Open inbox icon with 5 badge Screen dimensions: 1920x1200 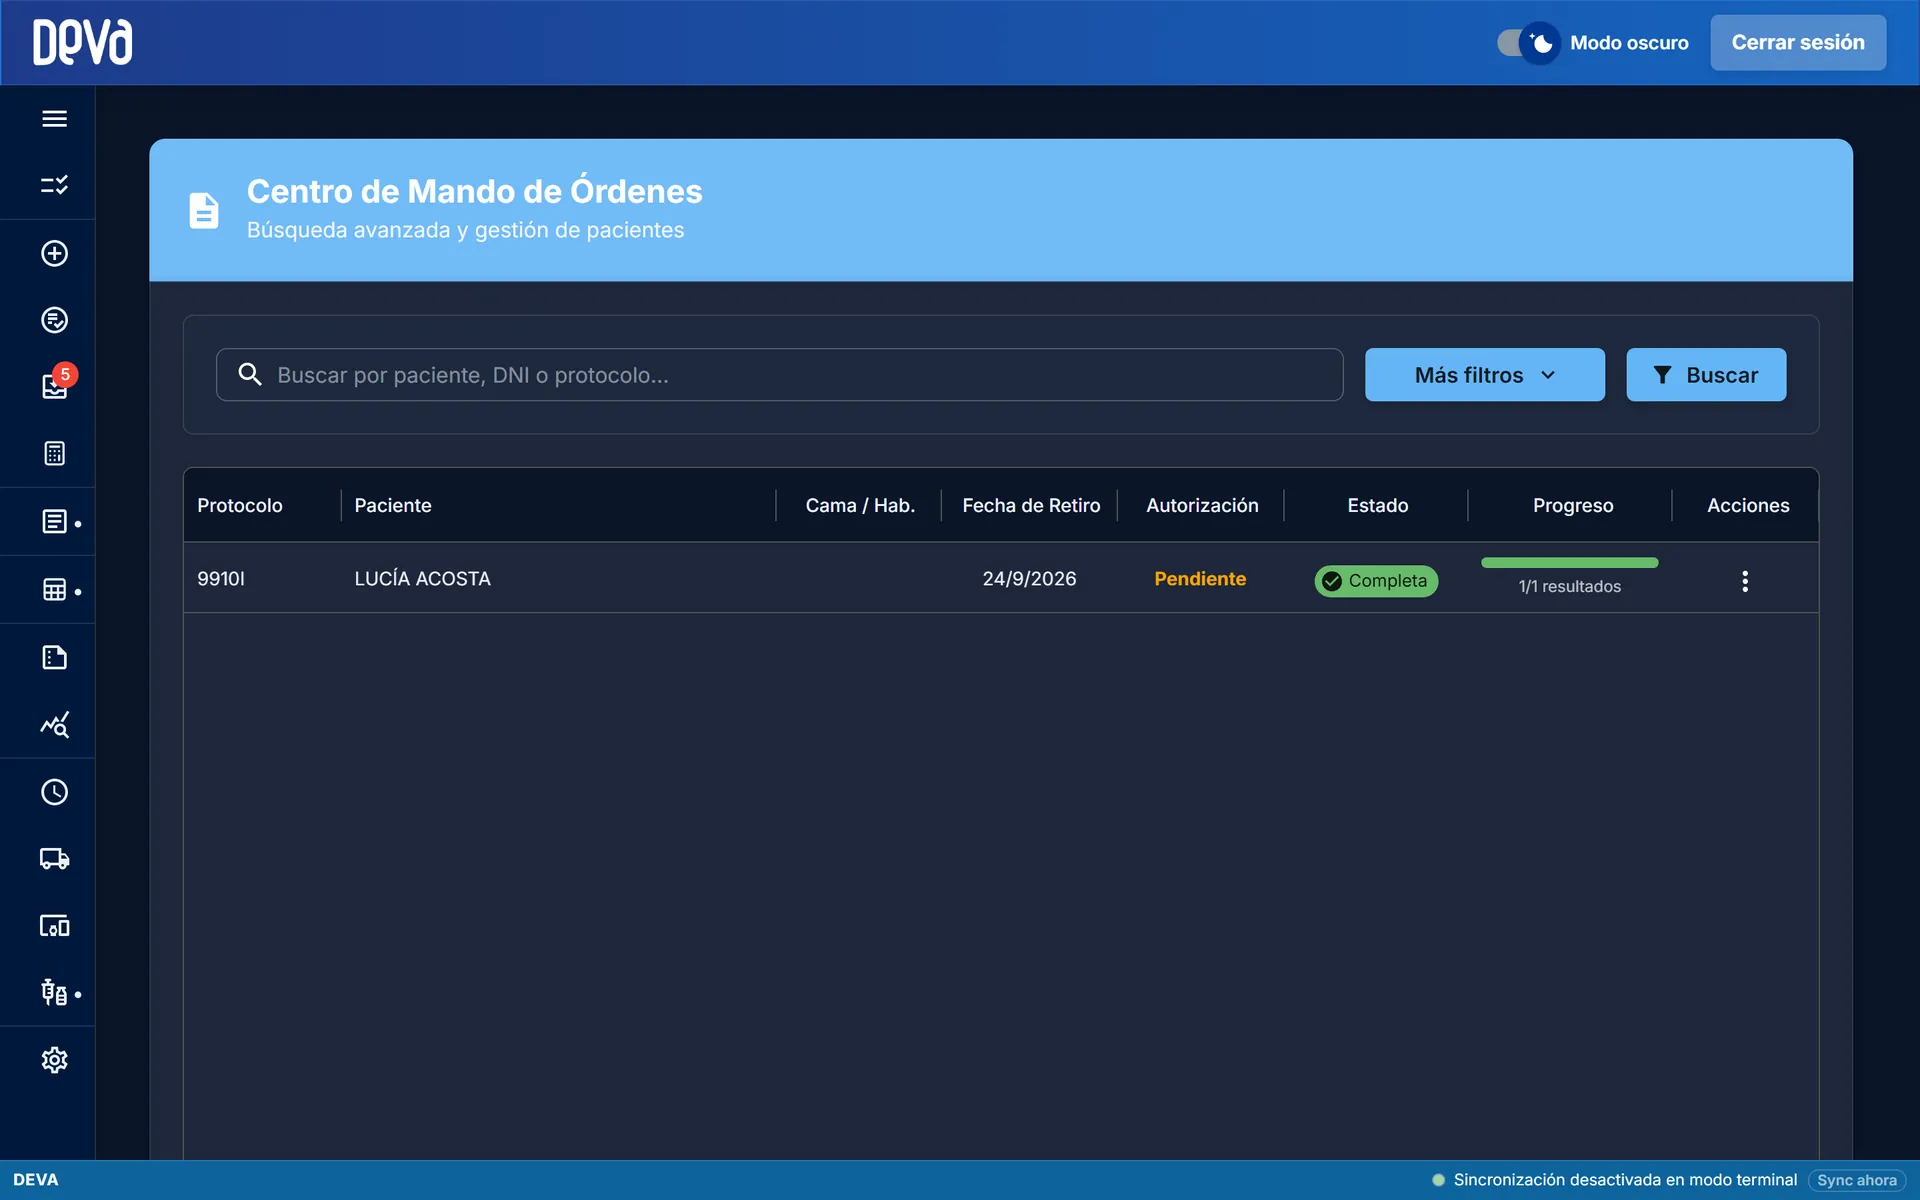coord(54,386)
